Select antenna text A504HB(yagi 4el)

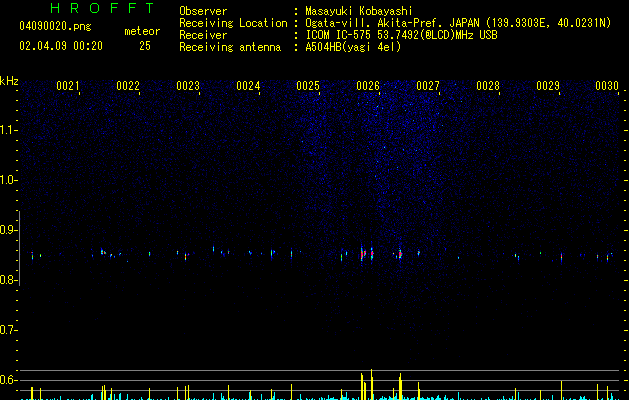click(353, 47)
